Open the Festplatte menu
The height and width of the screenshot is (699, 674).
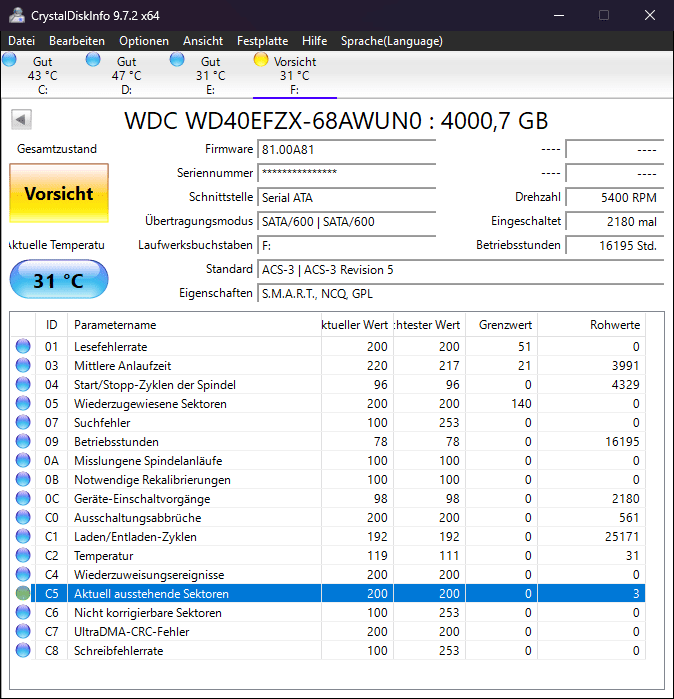(263, 41)
